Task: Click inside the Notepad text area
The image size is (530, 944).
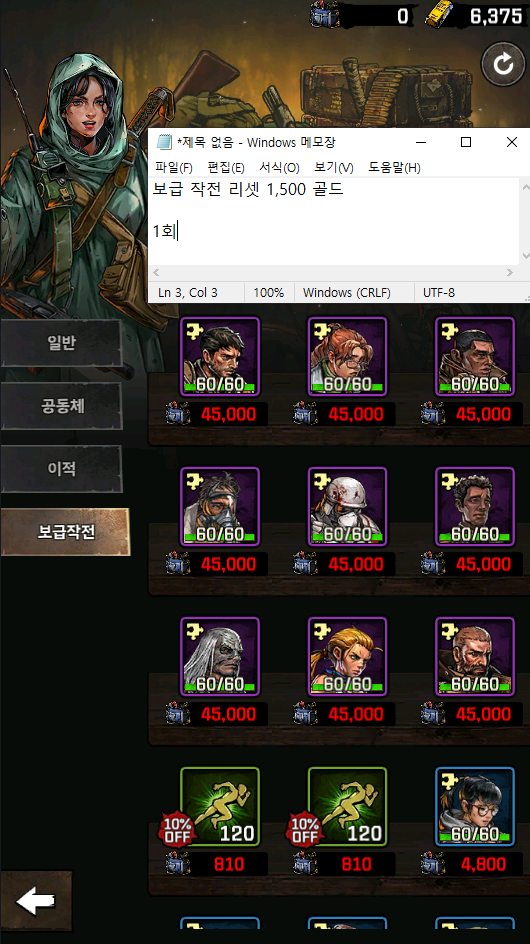Action: tap(333, 221)
